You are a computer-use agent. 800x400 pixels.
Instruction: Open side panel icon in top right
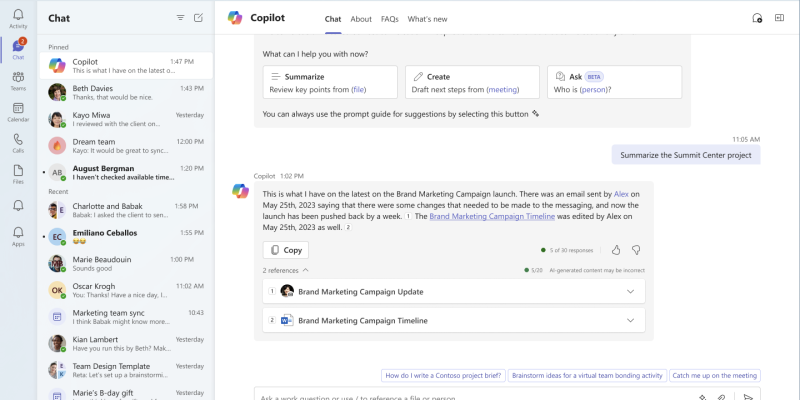pyautogui.click(x=779, y=18)
